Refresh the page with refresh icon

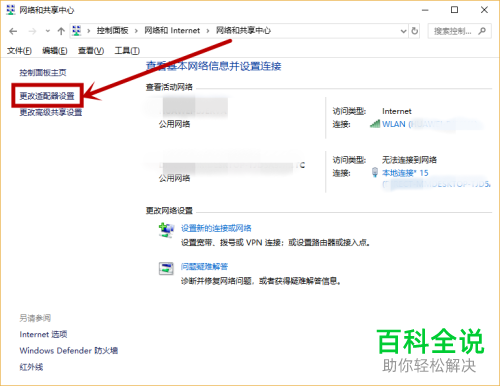tap(414, 31)
